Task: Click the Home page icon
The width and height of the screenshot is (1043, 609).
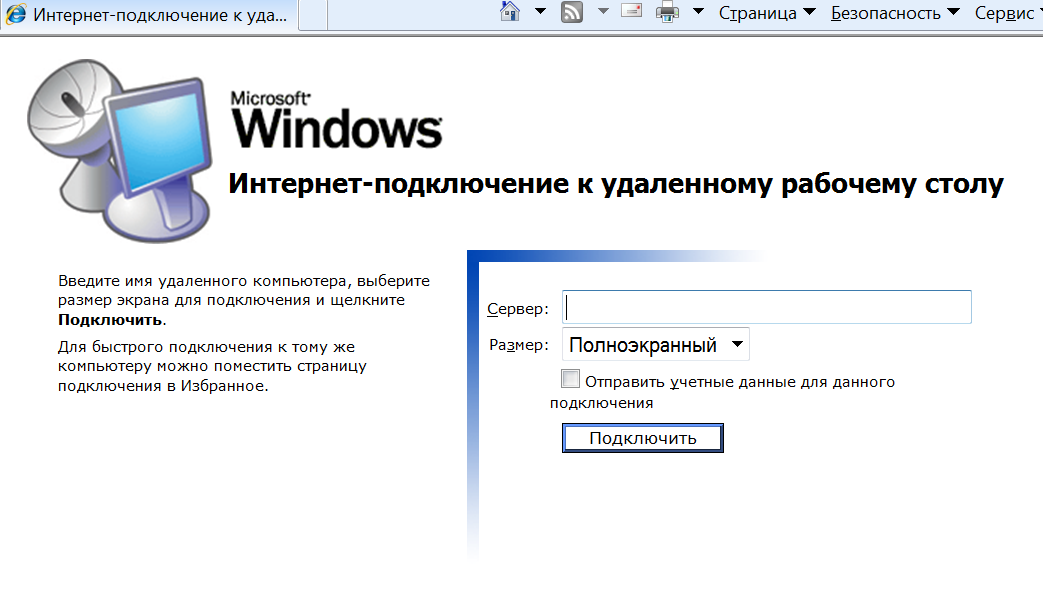Action: pos(510,11)
